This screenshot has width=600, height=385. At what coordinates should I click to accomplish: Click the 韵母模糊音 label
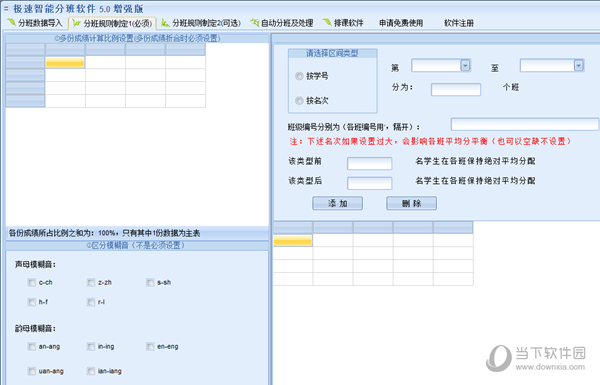pos(35,328)
